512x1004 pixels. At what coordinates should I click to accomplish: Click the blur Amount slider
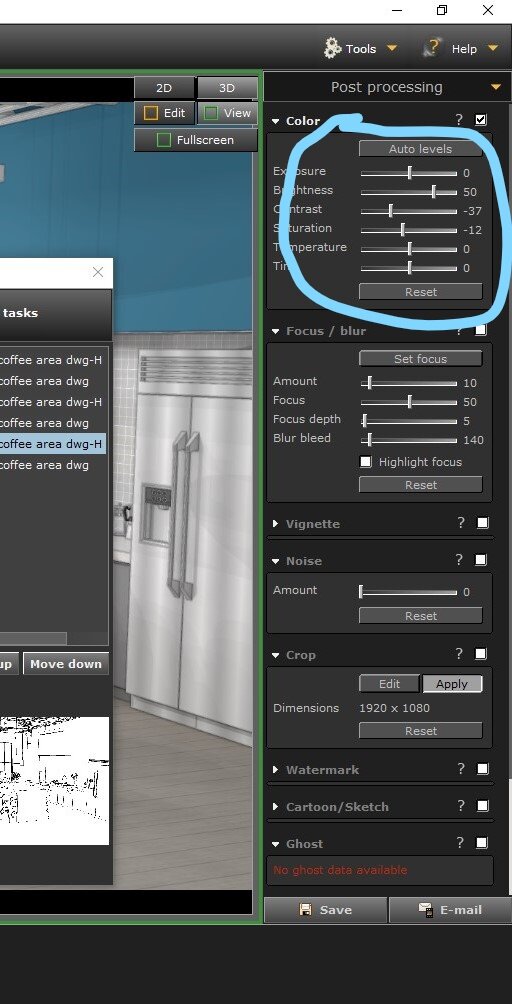(x=409, y=383)
